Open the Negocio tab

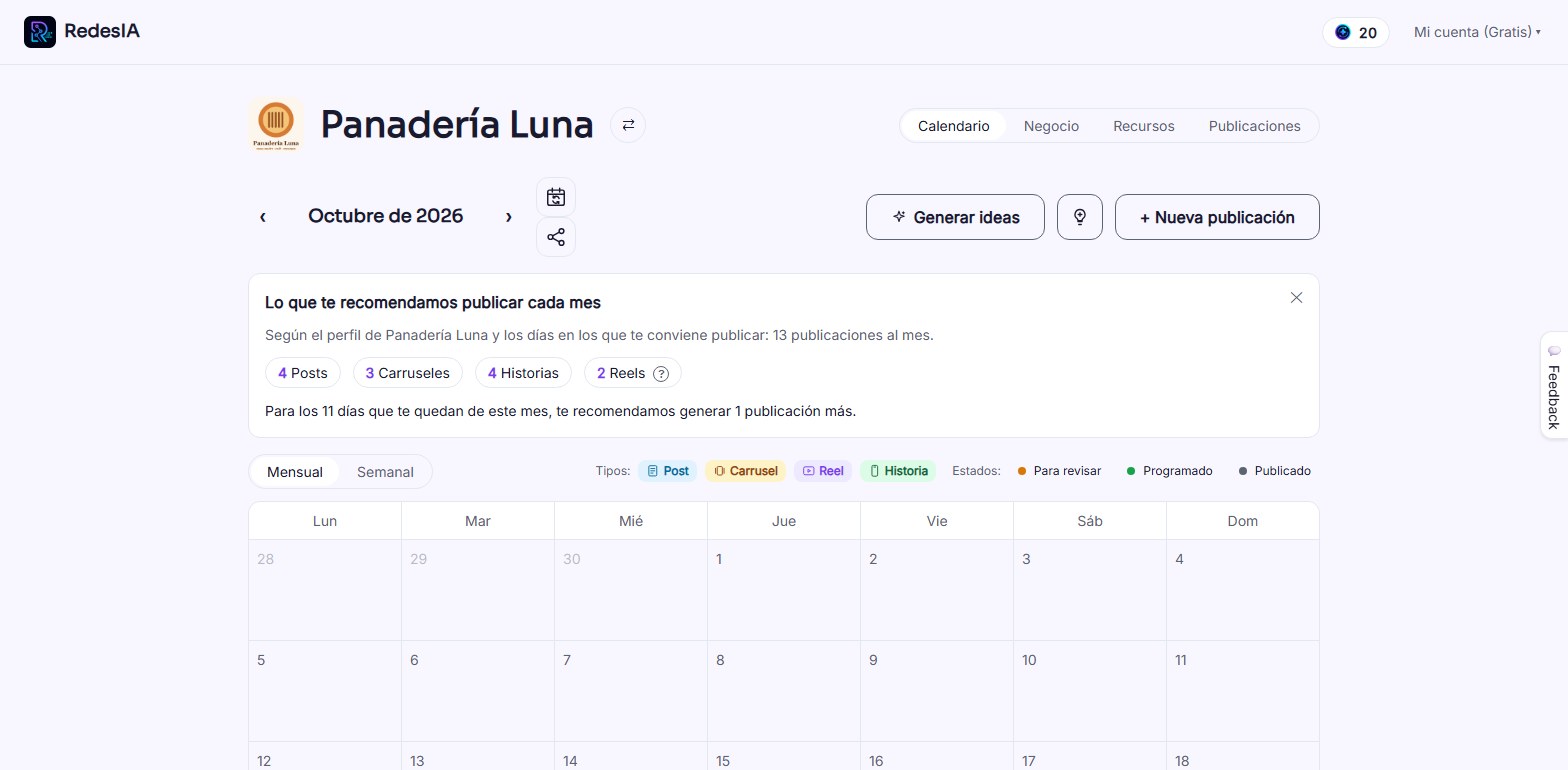click(1051, 126)
